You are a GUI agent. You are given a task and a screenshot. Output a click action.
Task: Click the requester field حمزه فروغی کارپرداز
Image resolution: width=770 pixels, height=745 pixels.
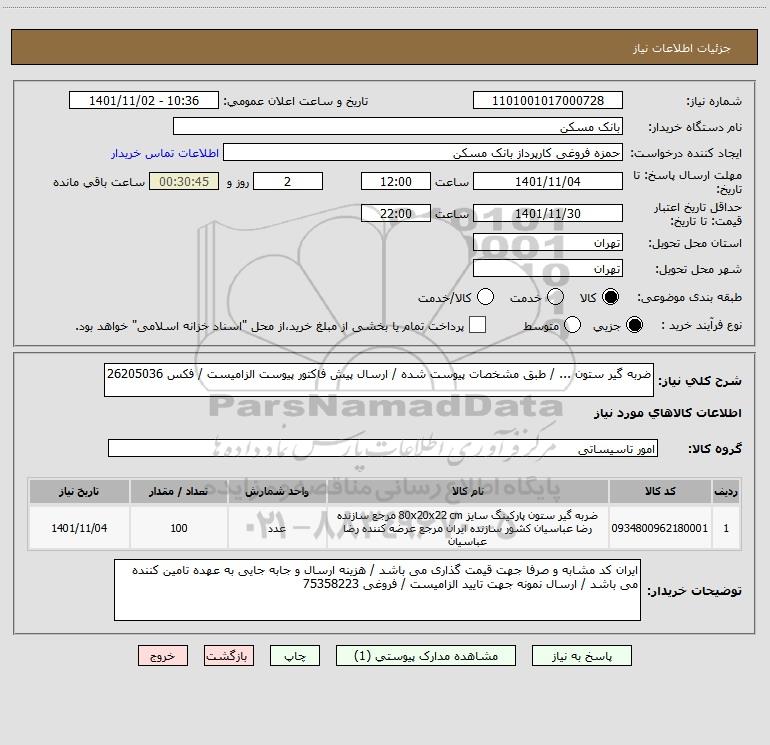click(423, 153)
